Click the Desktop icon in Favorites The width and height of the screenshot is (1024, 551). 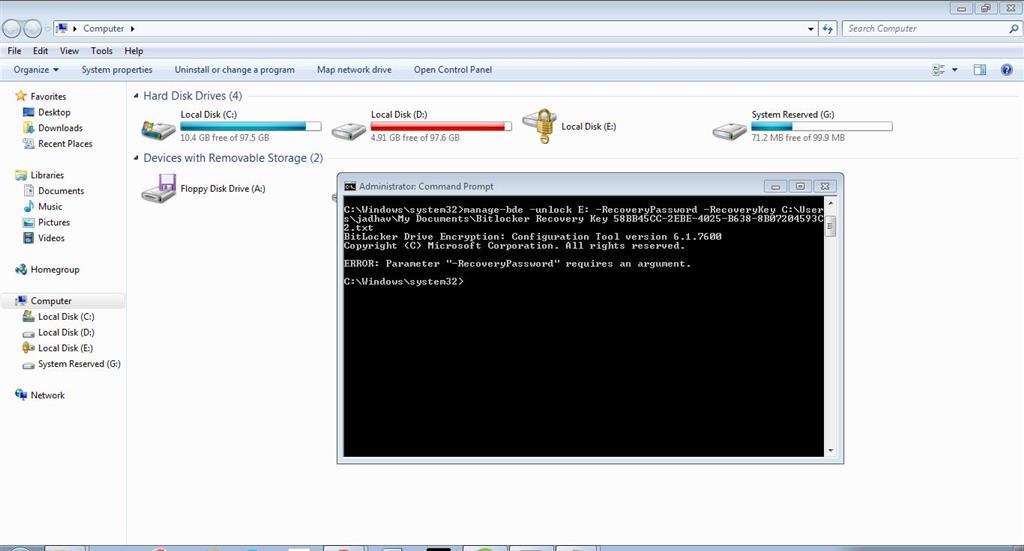coord(28,112)
